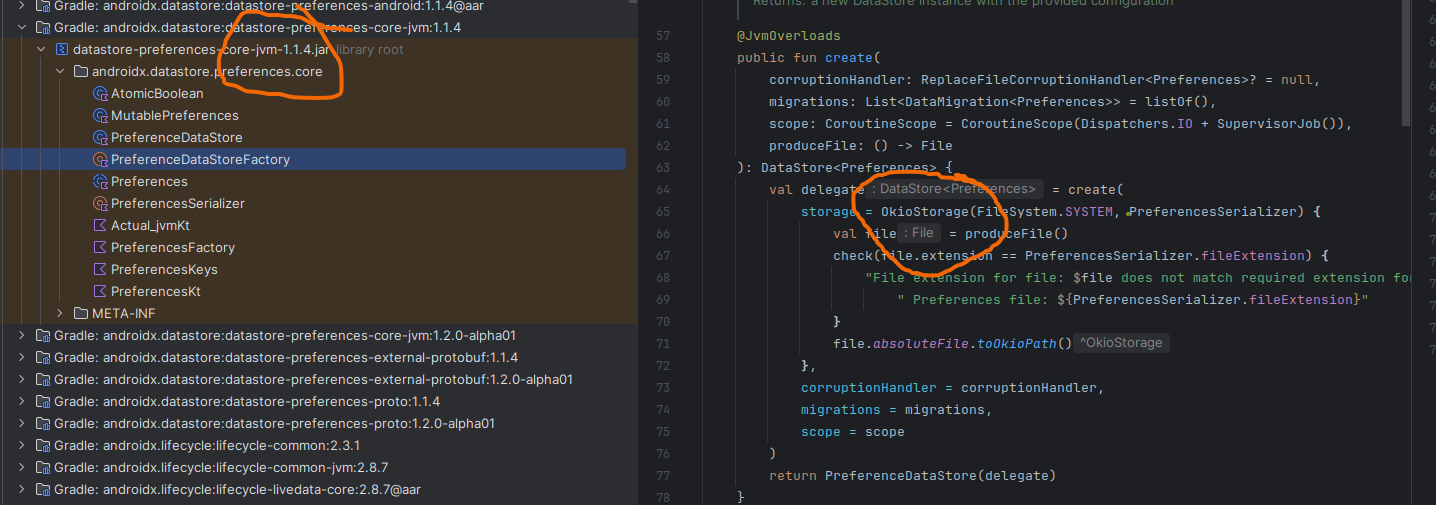Open PreferencesFactory file from the tree
This screenshot has height=505, width=1436.
pyautogui.click(x=172, y=248)
